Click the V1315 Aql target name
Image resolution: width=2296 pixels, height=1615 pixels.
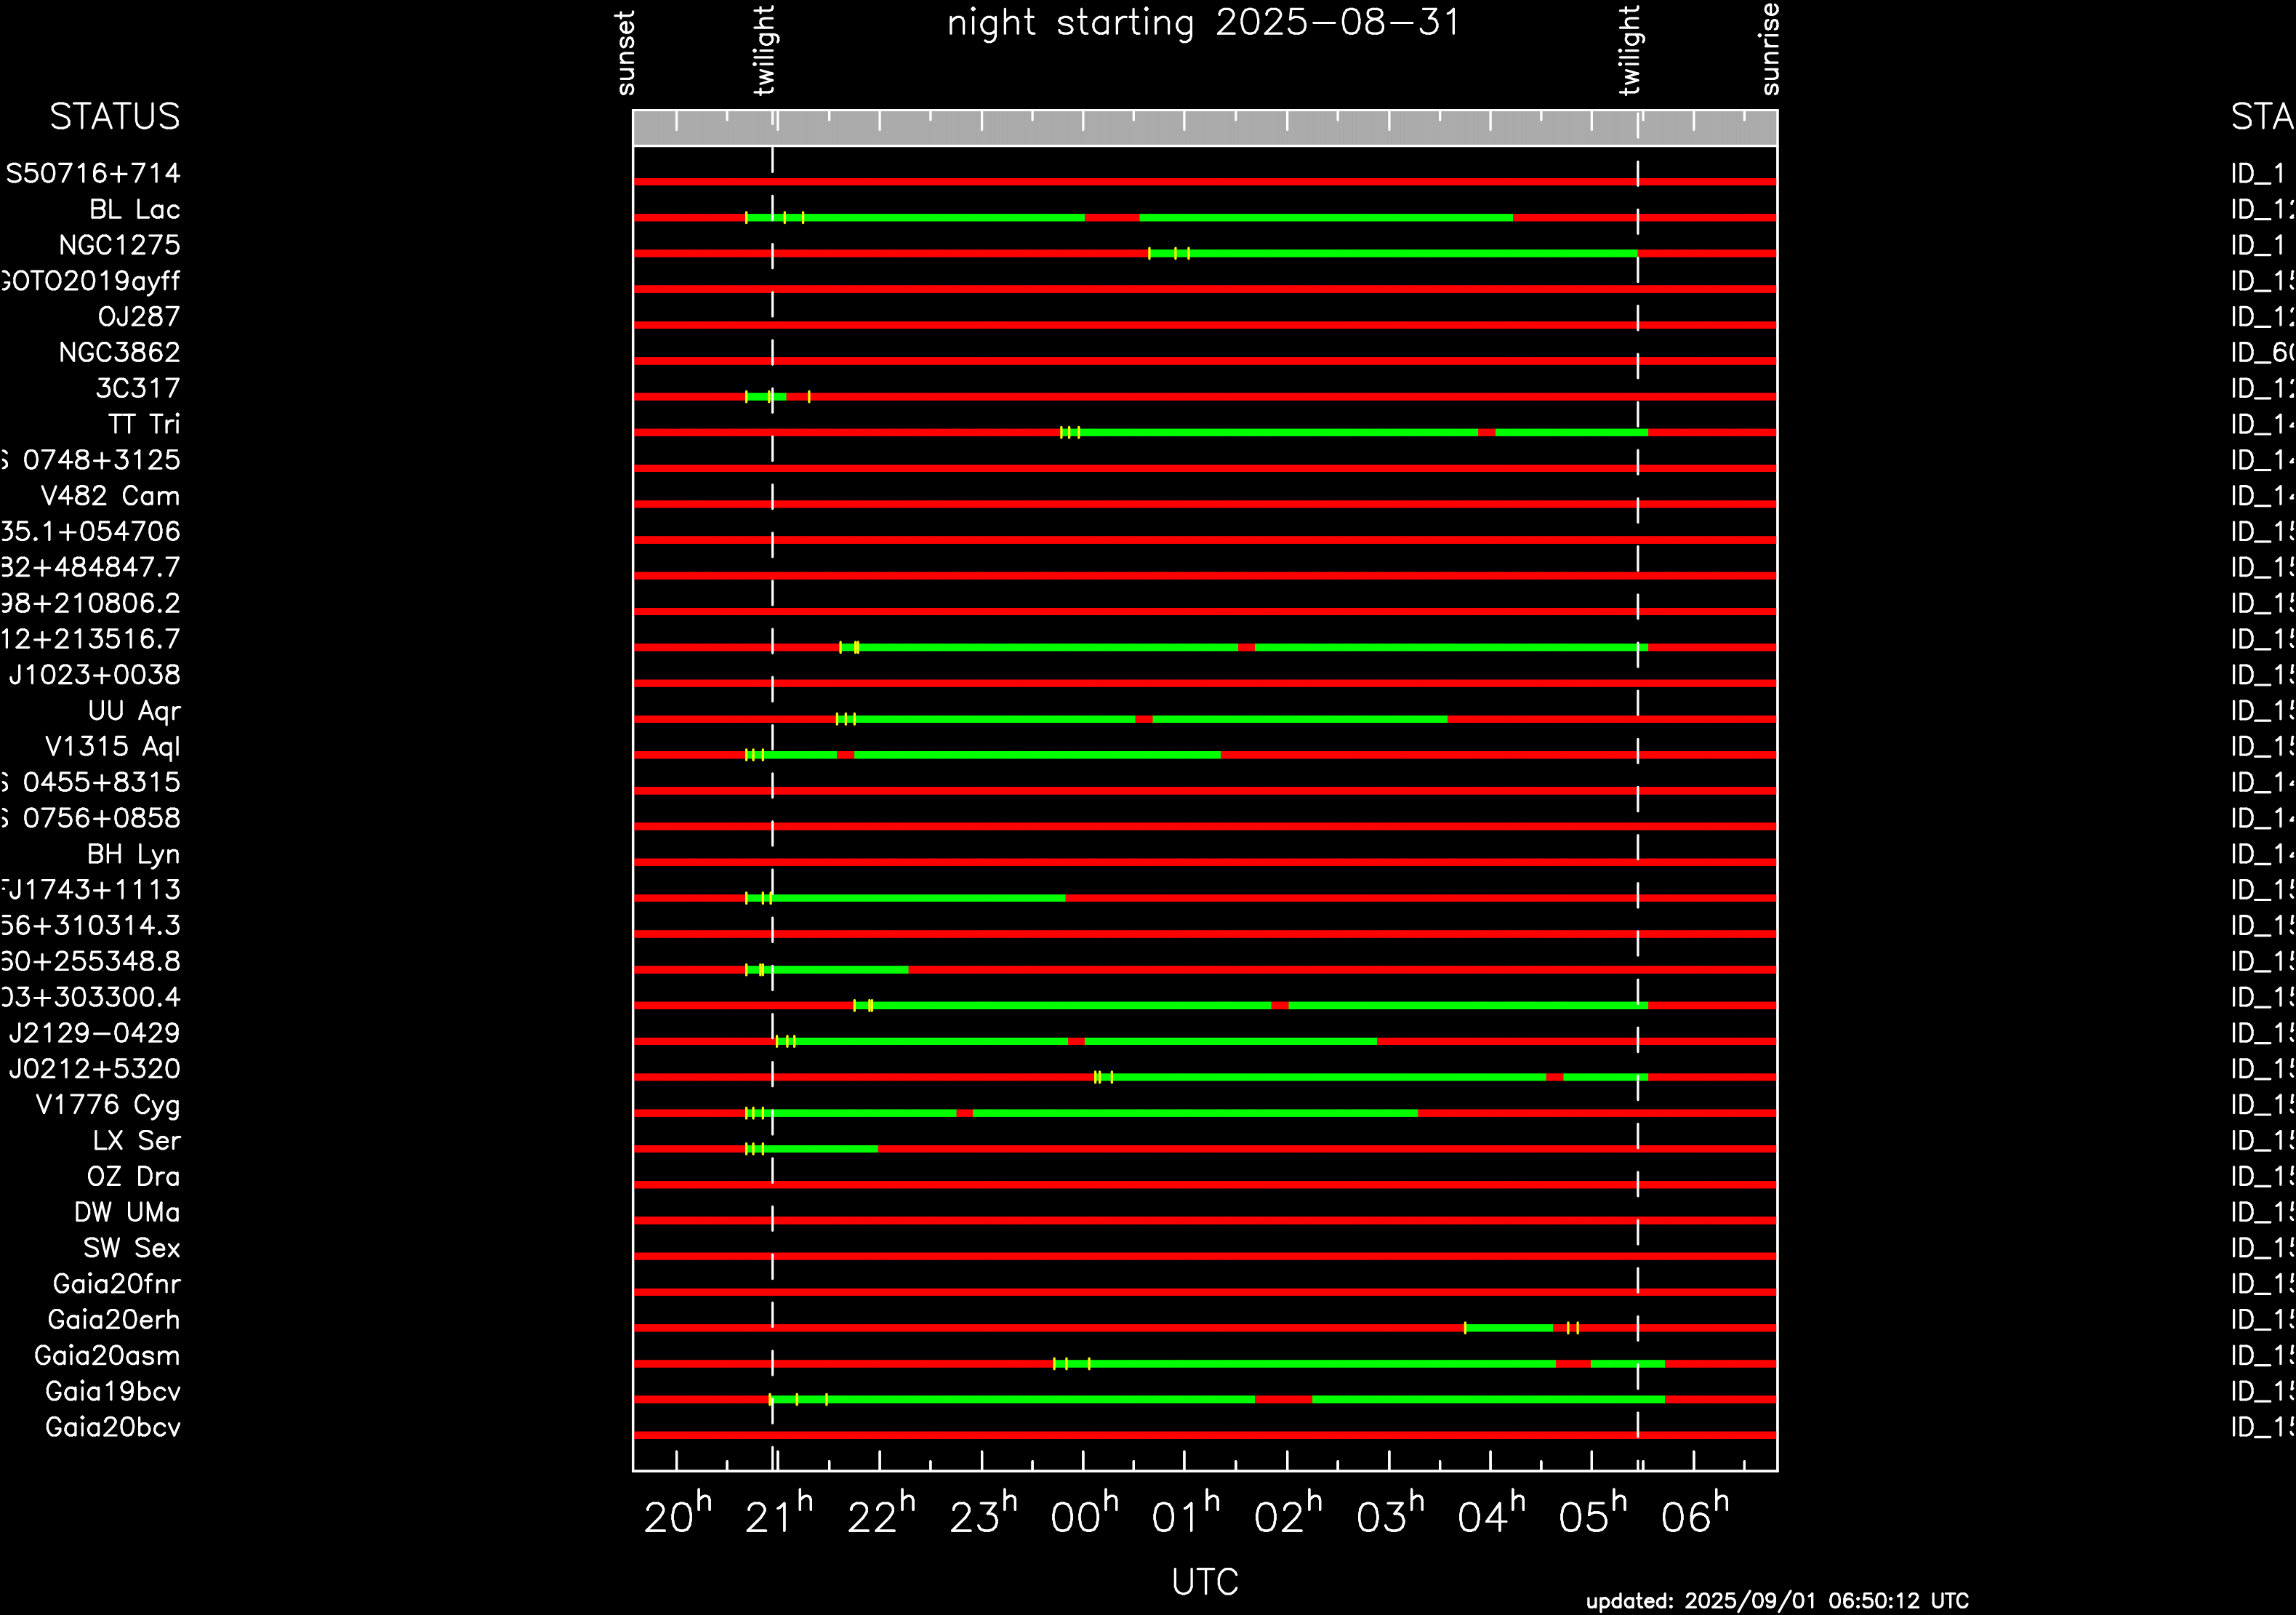coord(112,747)
